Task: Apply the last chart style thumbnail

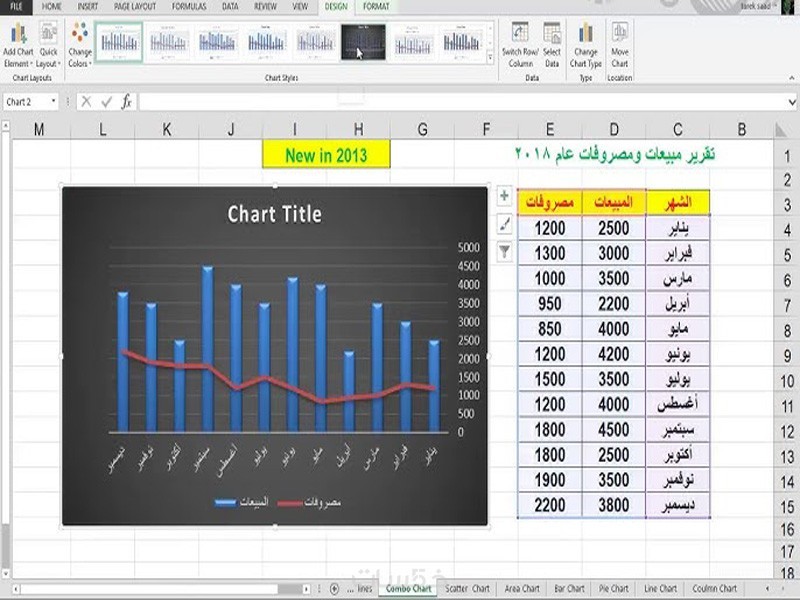Action: point(461,42)
